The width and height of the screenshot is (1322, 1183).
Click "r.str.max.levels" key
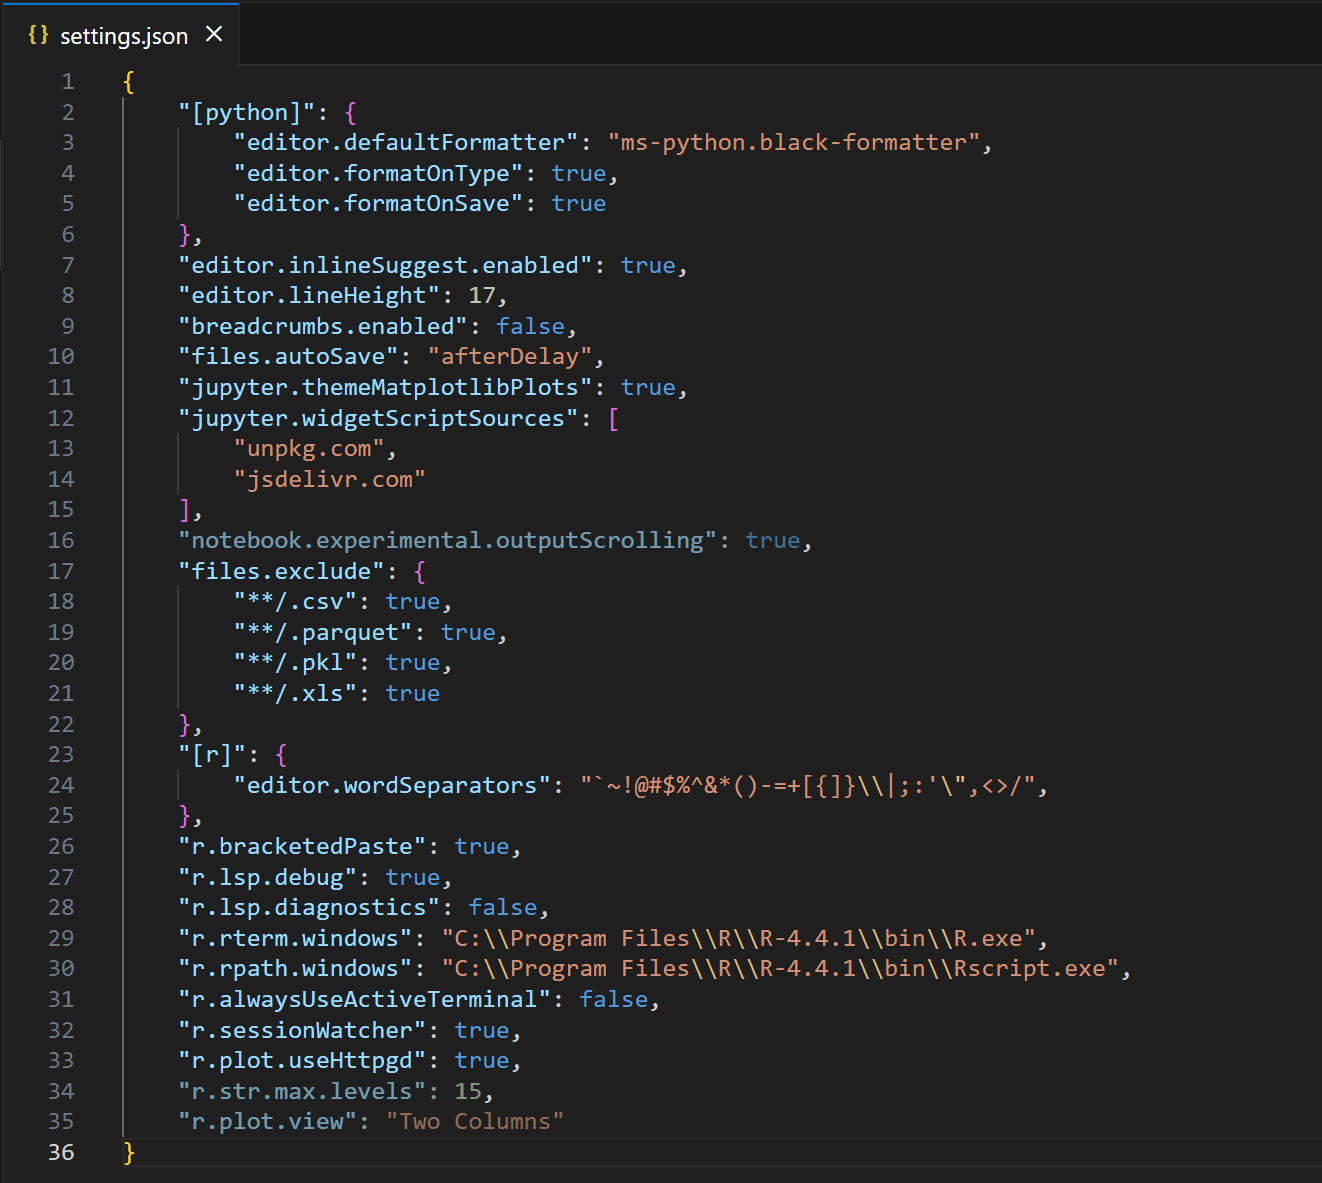(x=302, y=1092)
